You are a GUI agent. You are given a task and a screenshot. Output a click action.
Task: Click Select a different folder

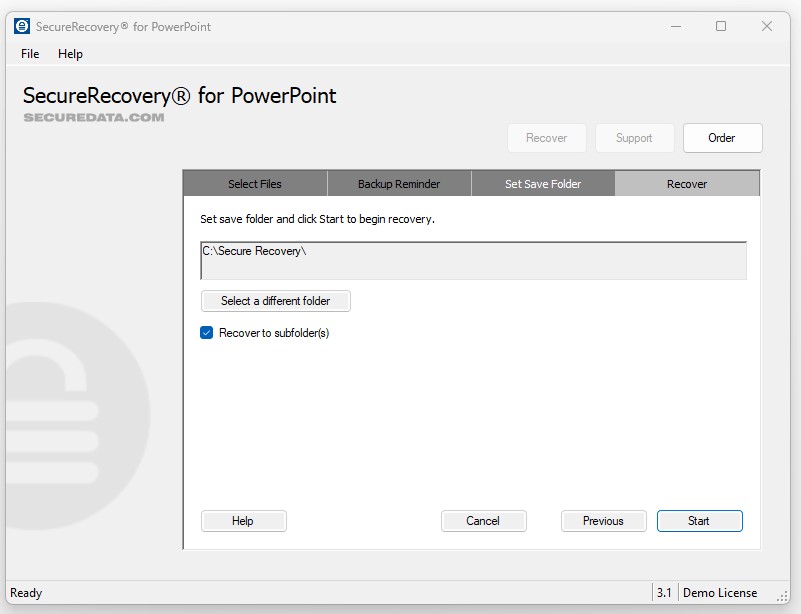pyautogui.click(x=275, y=301)
